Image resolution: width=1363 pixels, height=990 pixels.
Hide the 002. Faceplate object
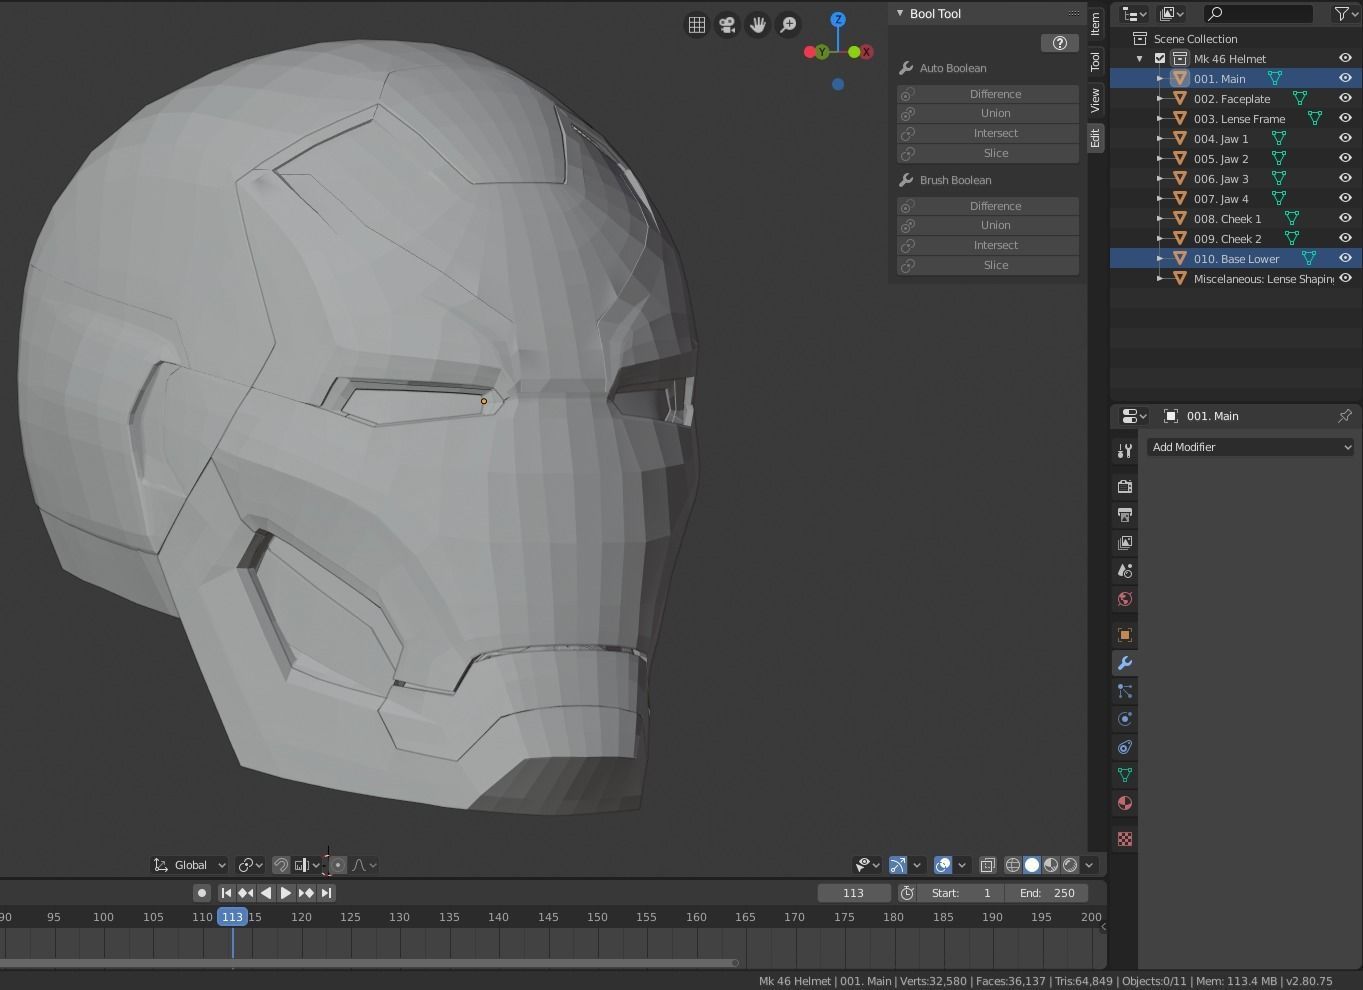click(1345, 98)
